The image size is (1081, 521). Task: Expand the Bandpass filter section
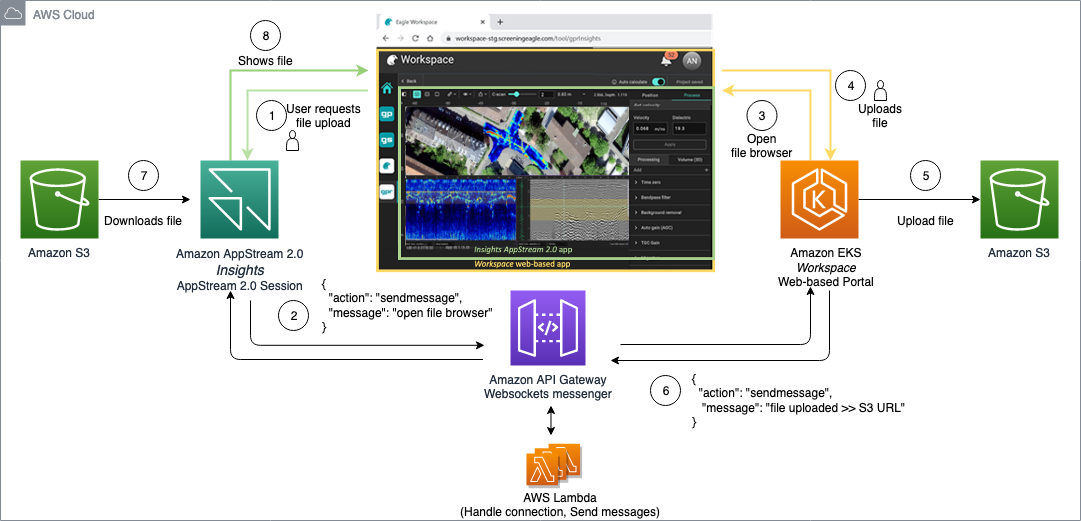671,197
